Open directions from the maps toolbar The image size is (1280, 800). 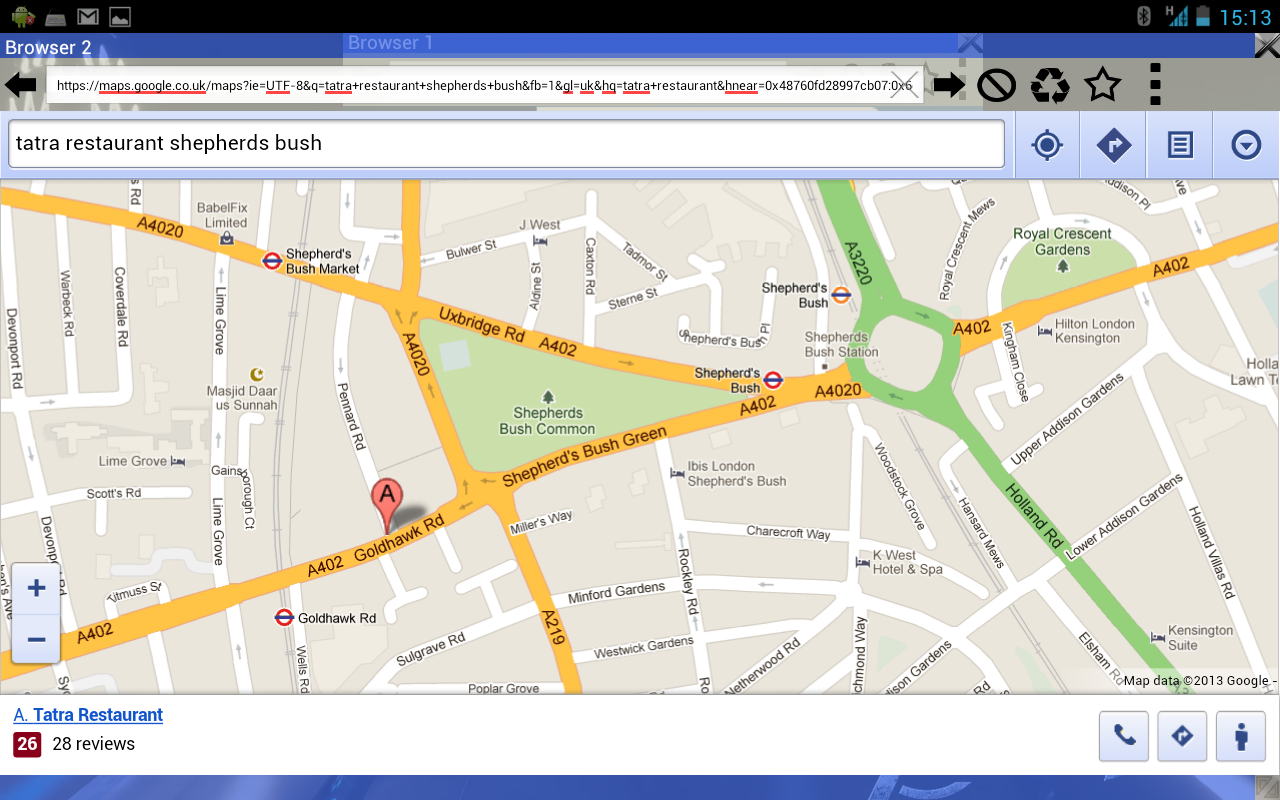coord(1114,145)
